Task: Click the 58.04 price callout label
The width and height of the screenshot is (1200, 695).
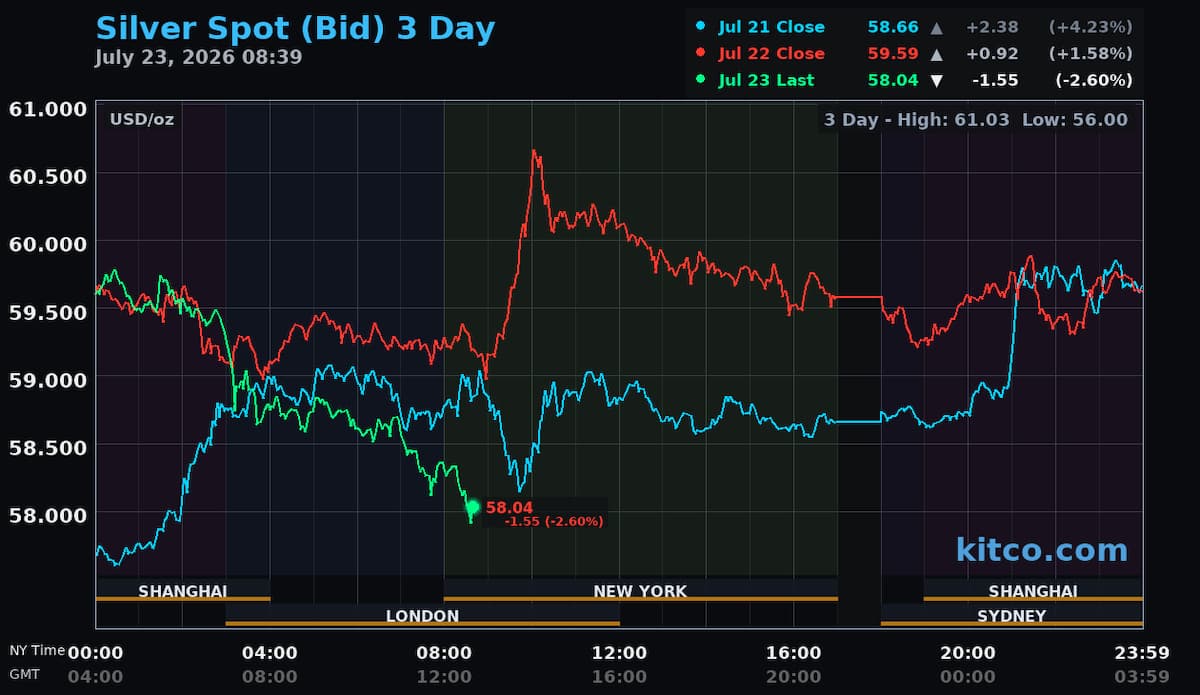Action: pyautogui.click(x=545, y=513)
